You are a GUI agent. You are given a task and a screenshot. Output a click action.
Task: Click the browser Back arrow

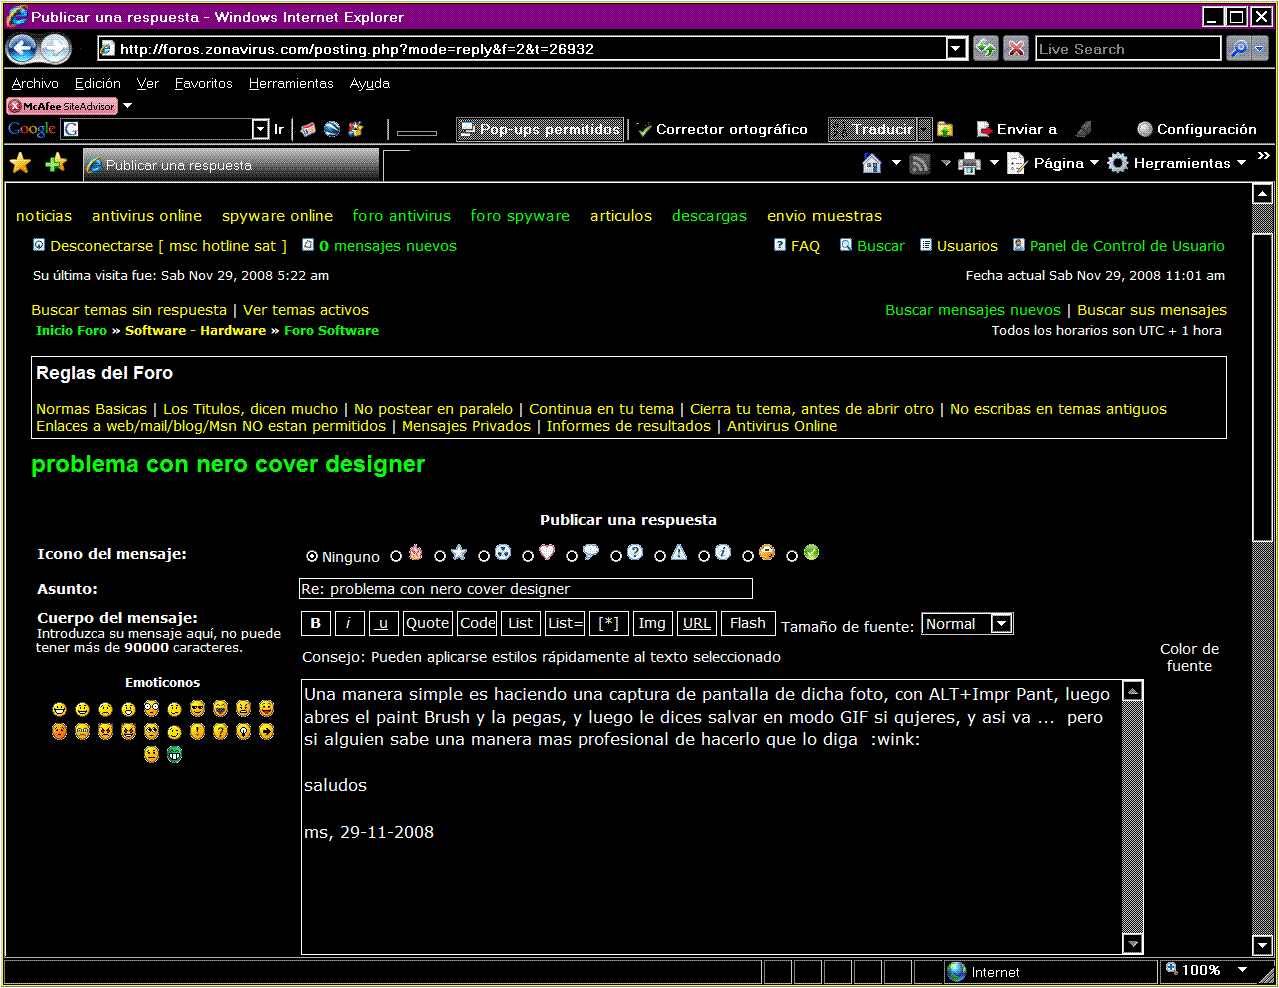[x=22, y=48]
